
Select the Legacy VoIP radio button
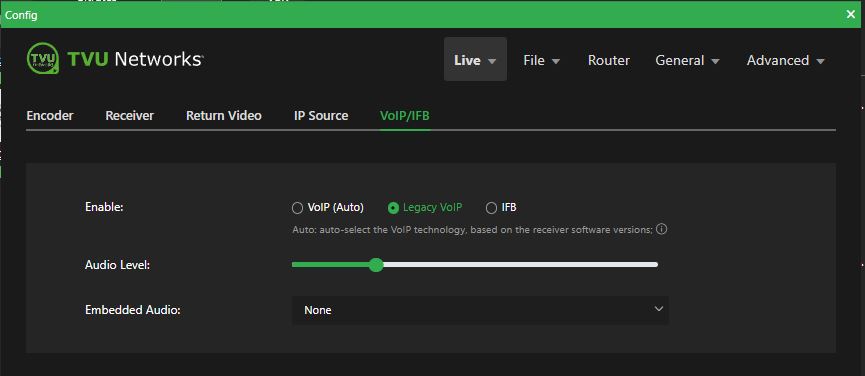[x=393, y=208]
